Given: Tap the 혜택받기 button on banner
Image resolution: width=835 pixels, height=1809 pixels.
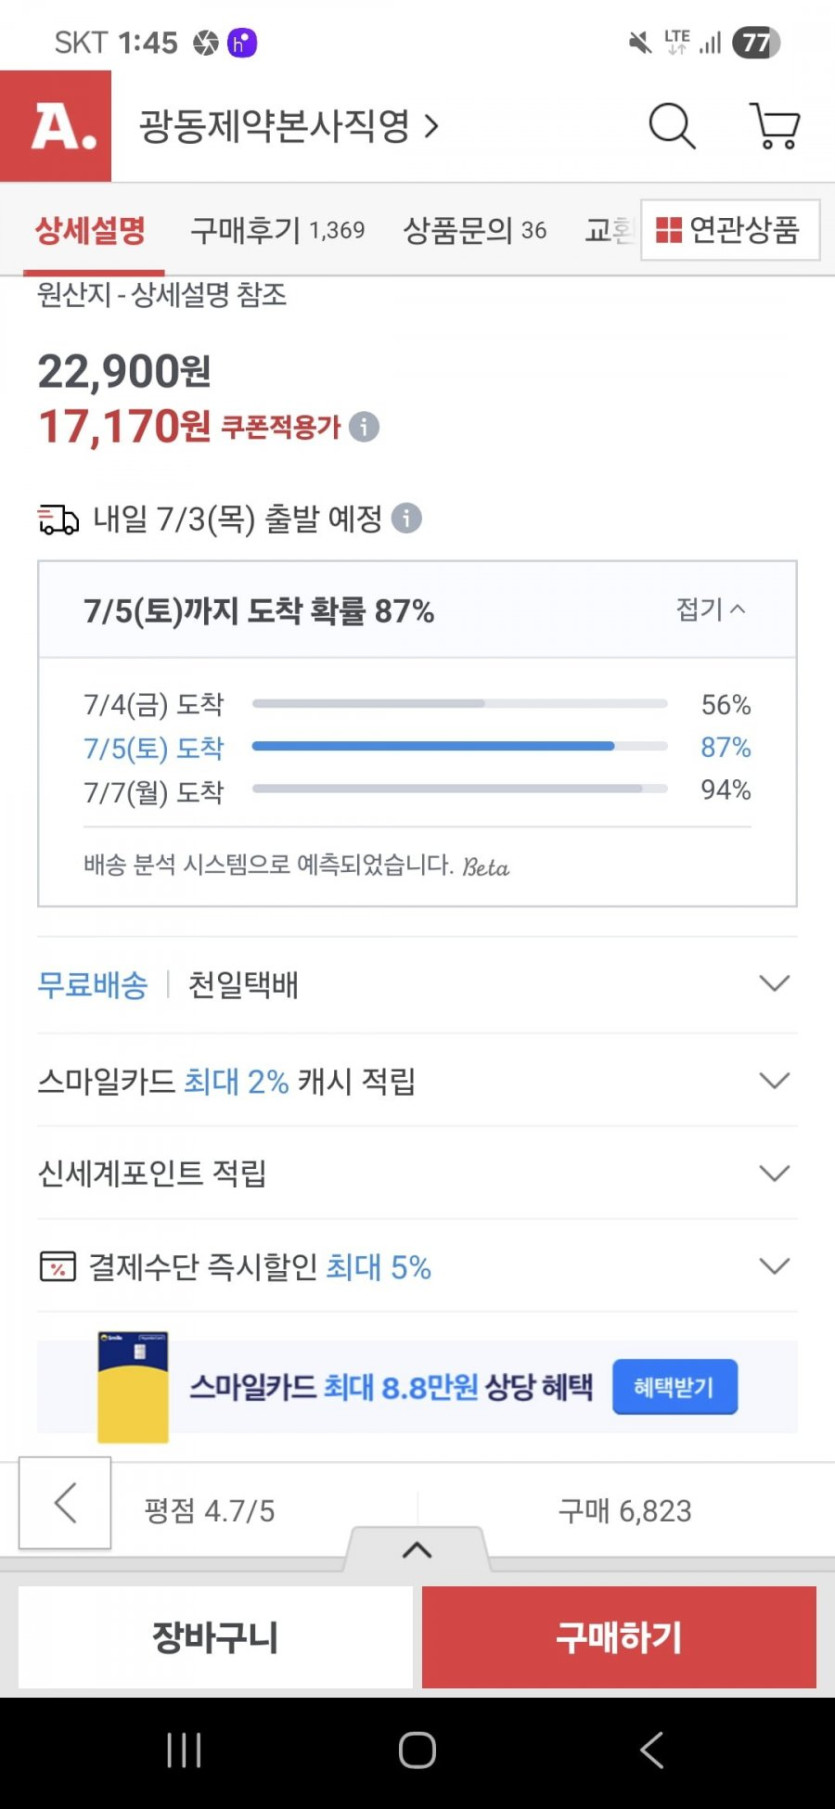Looking at the screenshot, I should pyautogui.click(x=674, y=1387).
